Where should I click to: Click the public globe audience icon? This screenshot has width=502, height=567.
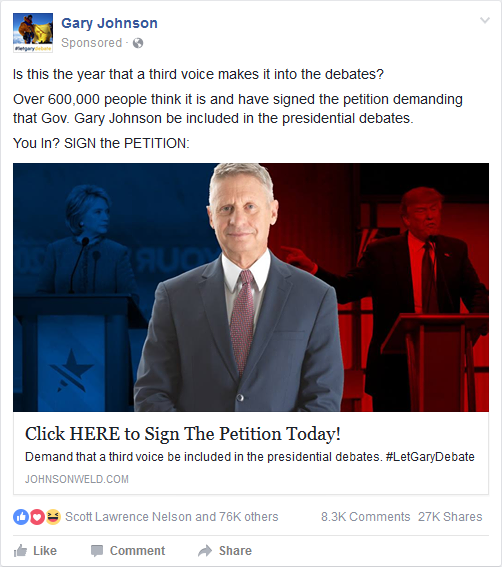pos(138,43)
